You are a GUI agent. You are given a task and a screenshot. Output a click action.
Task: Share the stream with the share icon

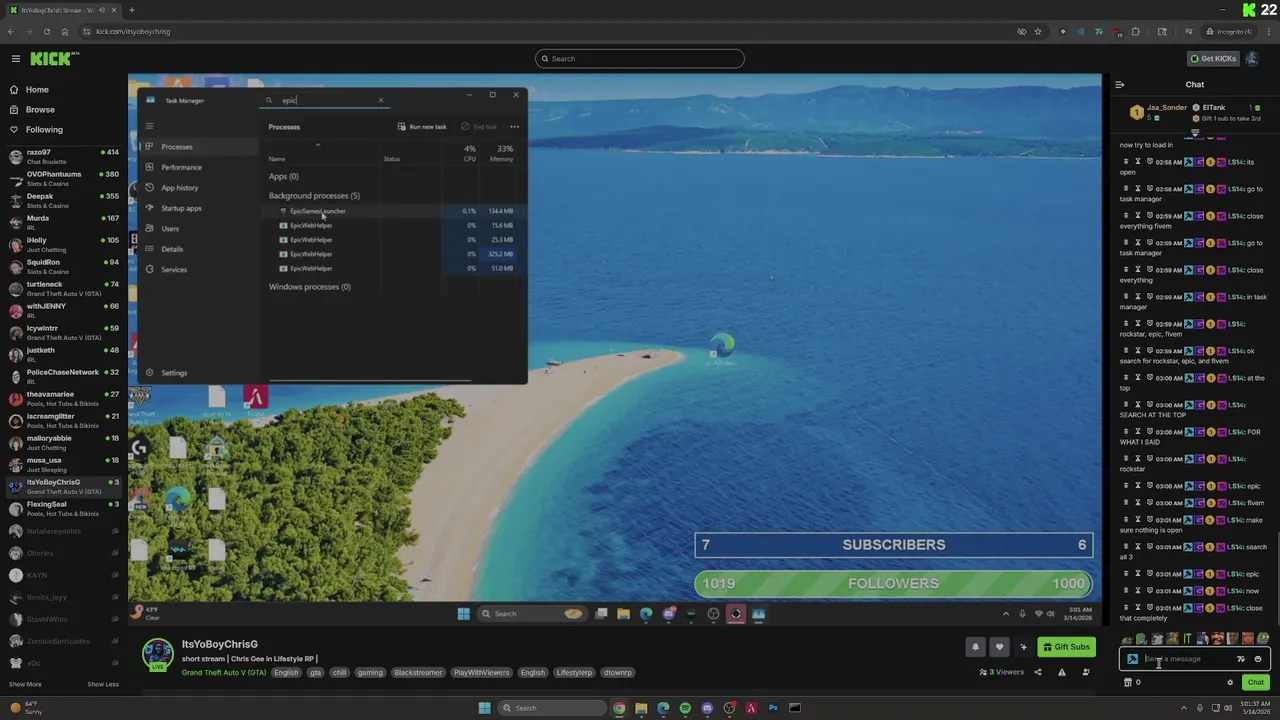pyautogui.click(x=1037, y=672)
